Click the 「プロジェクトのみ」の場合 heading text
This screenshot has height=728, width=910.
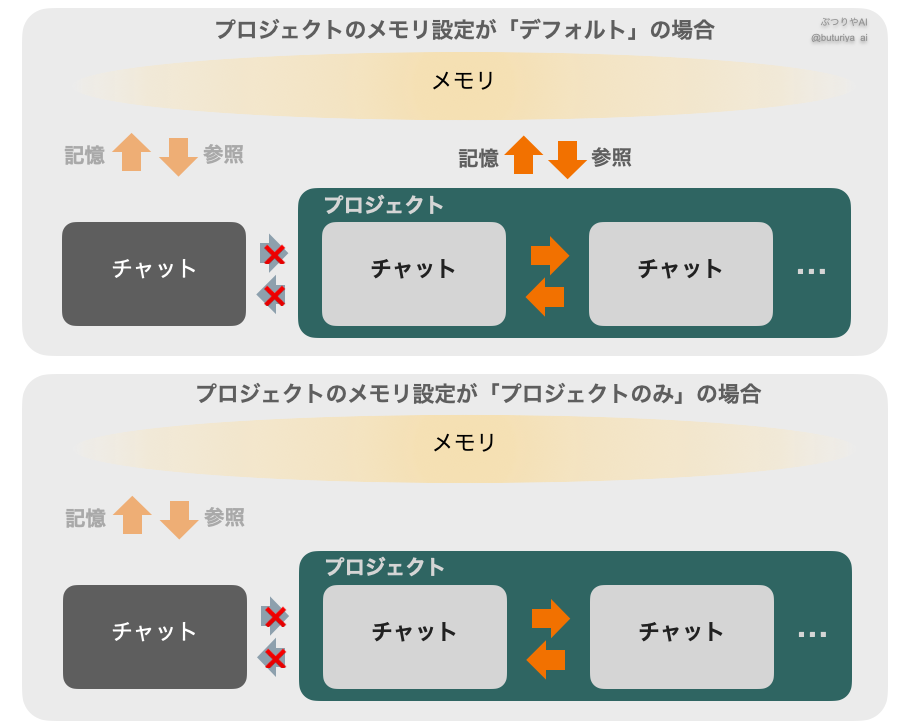[477, 394]
